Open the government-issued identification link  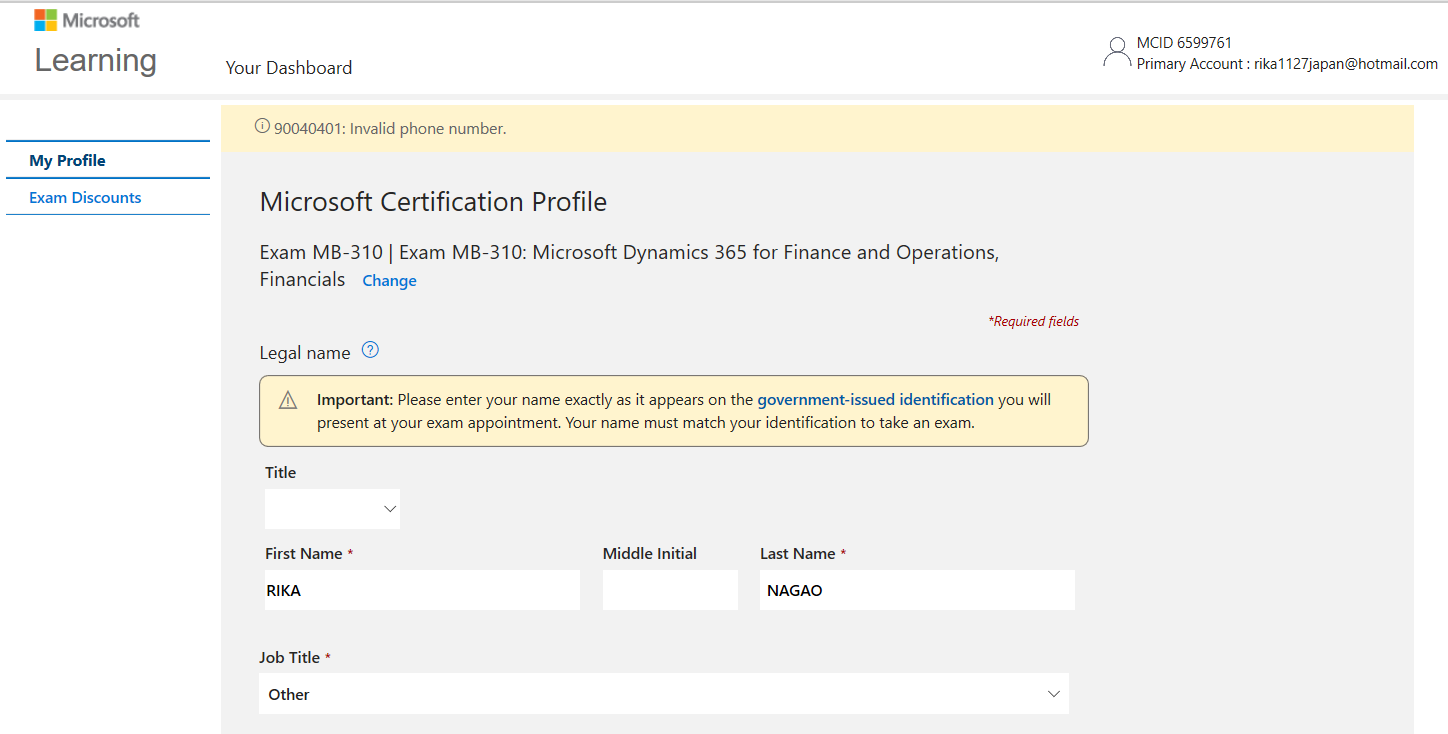[875, 399]
